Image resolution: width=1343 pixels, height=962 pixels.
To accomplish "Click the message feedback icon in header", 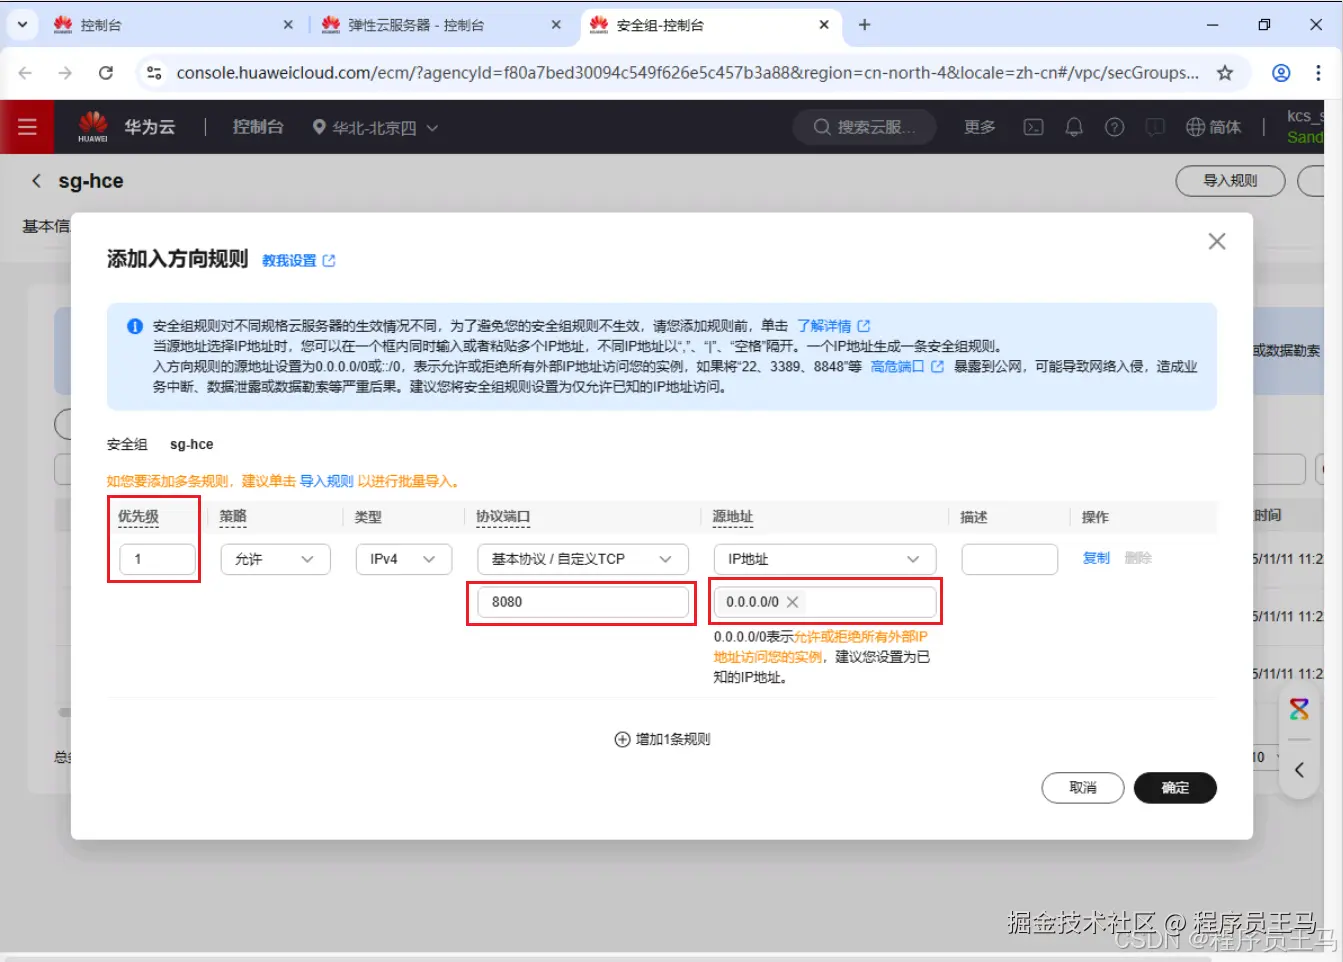I will 1155,127.
